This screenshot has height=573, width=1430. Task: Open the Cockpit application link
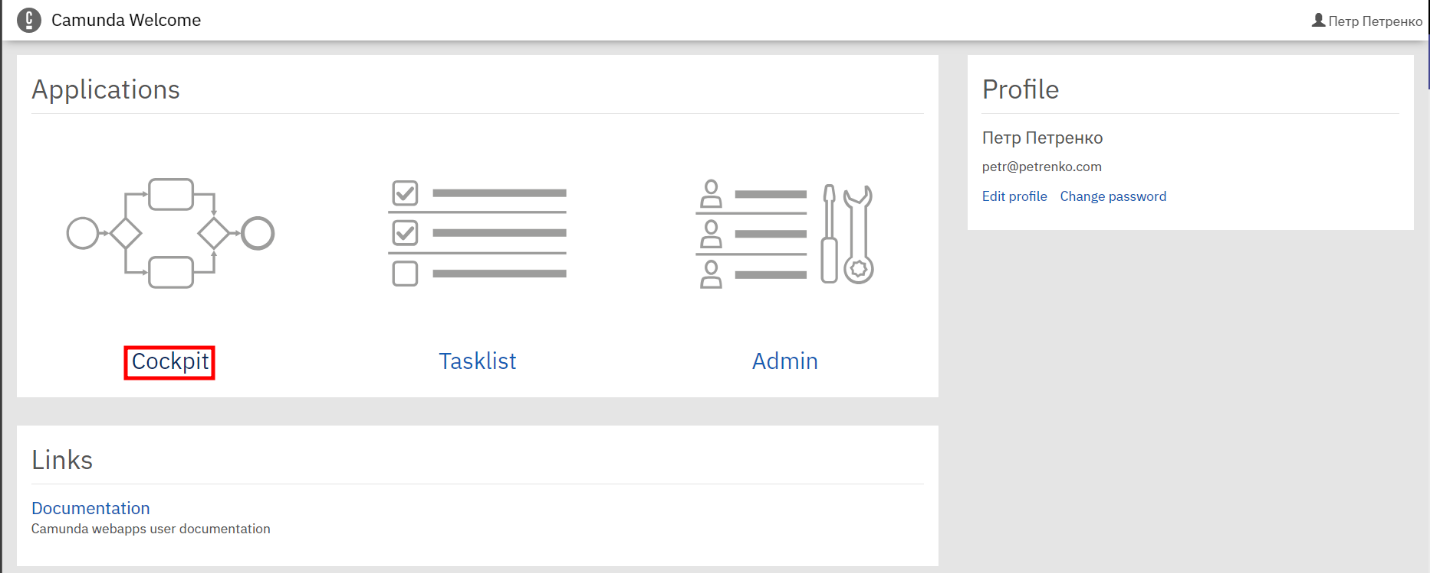point(170,362)
